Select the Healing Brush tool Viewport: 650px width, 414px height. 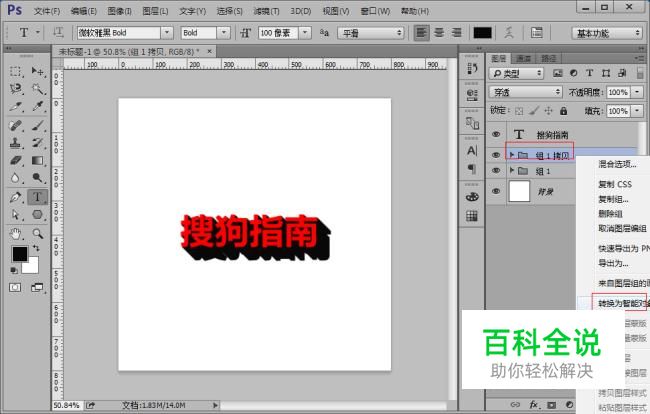(16, 125)
